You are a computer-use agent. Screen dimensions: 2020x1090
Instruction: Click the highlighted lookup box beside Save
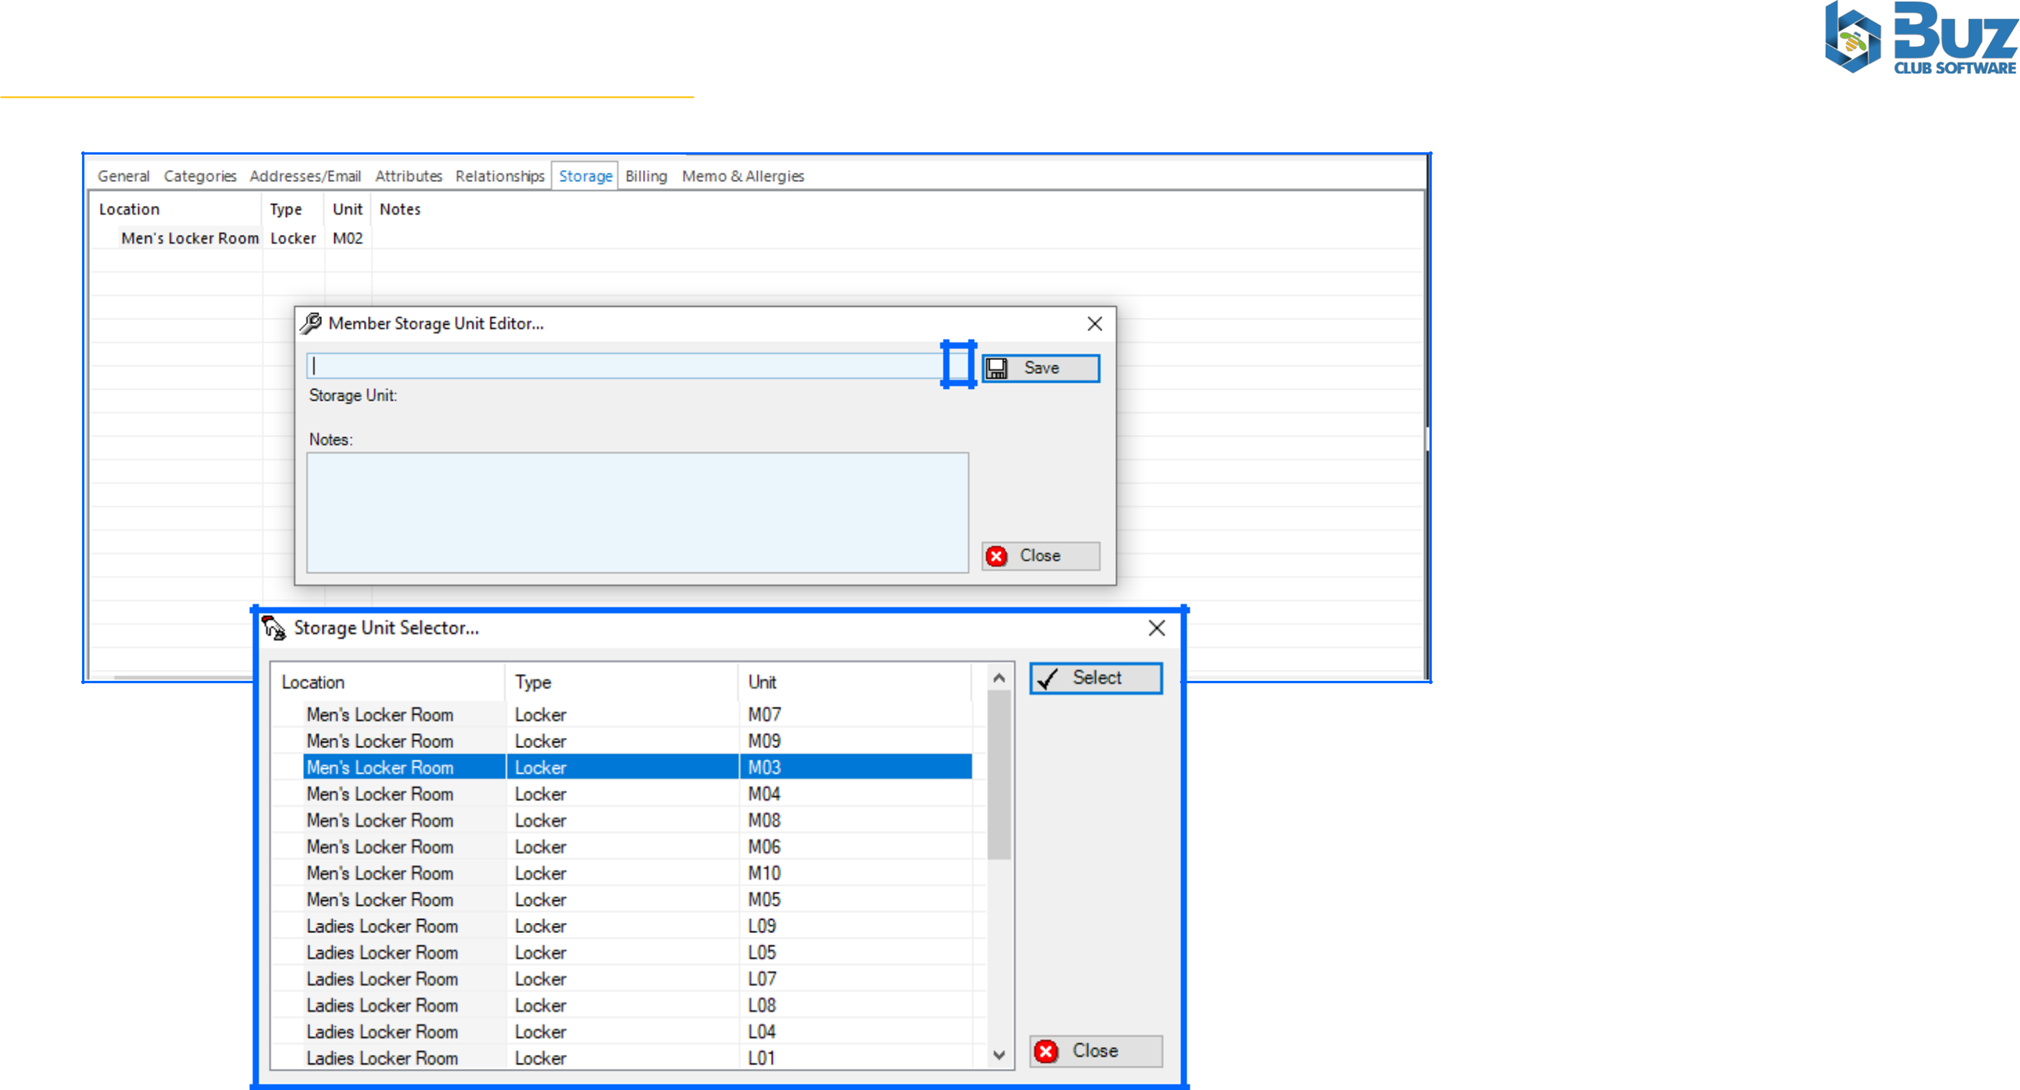(x=958, y=365)
